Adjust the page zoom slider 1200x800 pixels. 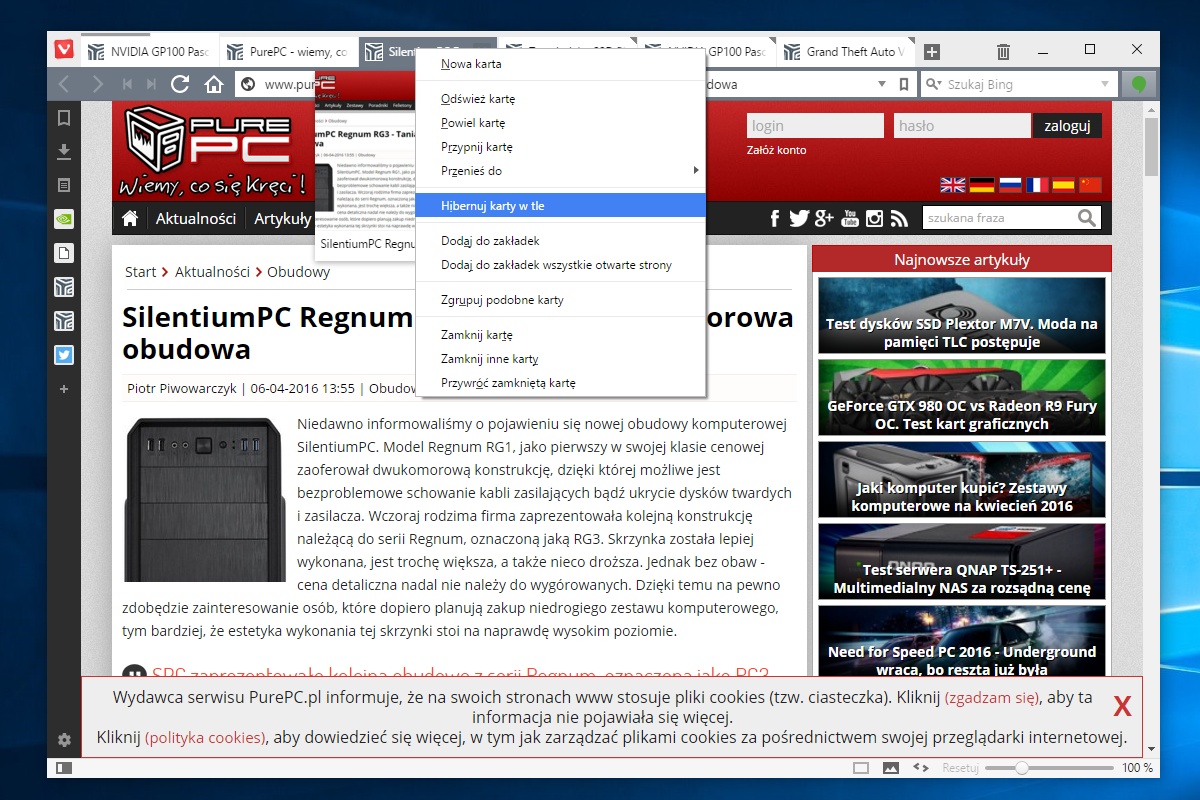(x=1047, y=768)
